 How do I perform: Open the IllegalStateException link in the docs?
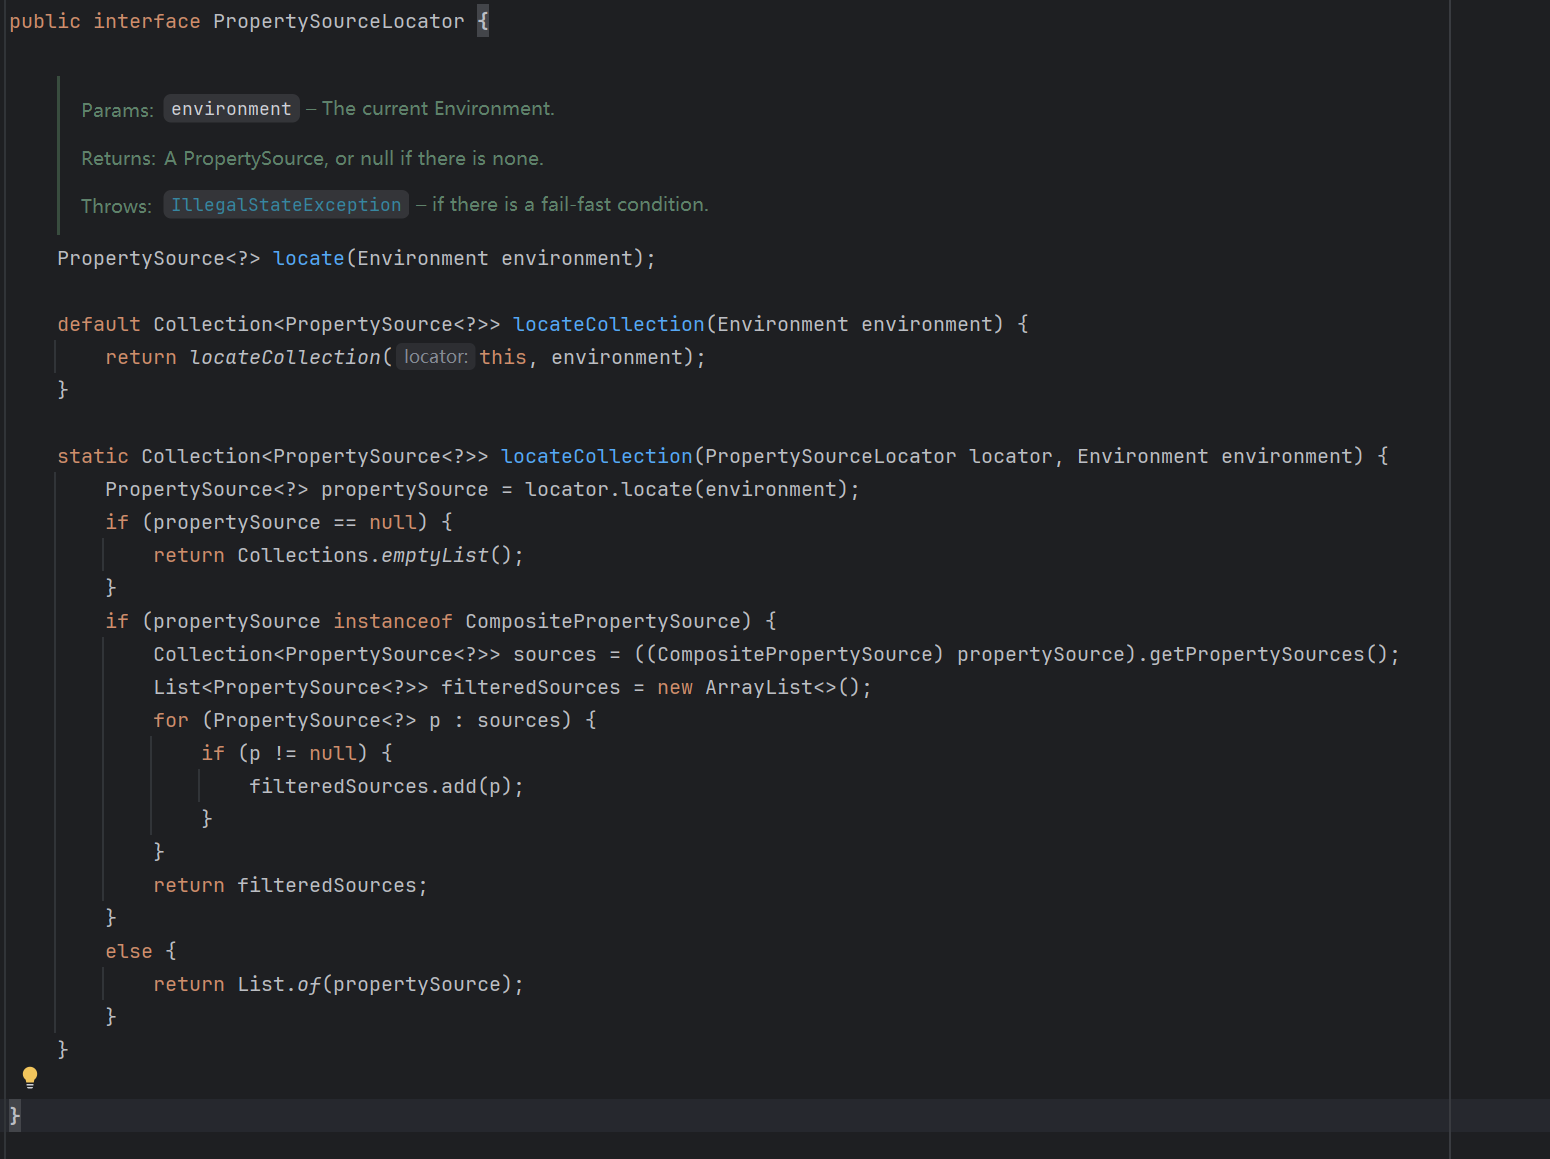tap(286, 205)
